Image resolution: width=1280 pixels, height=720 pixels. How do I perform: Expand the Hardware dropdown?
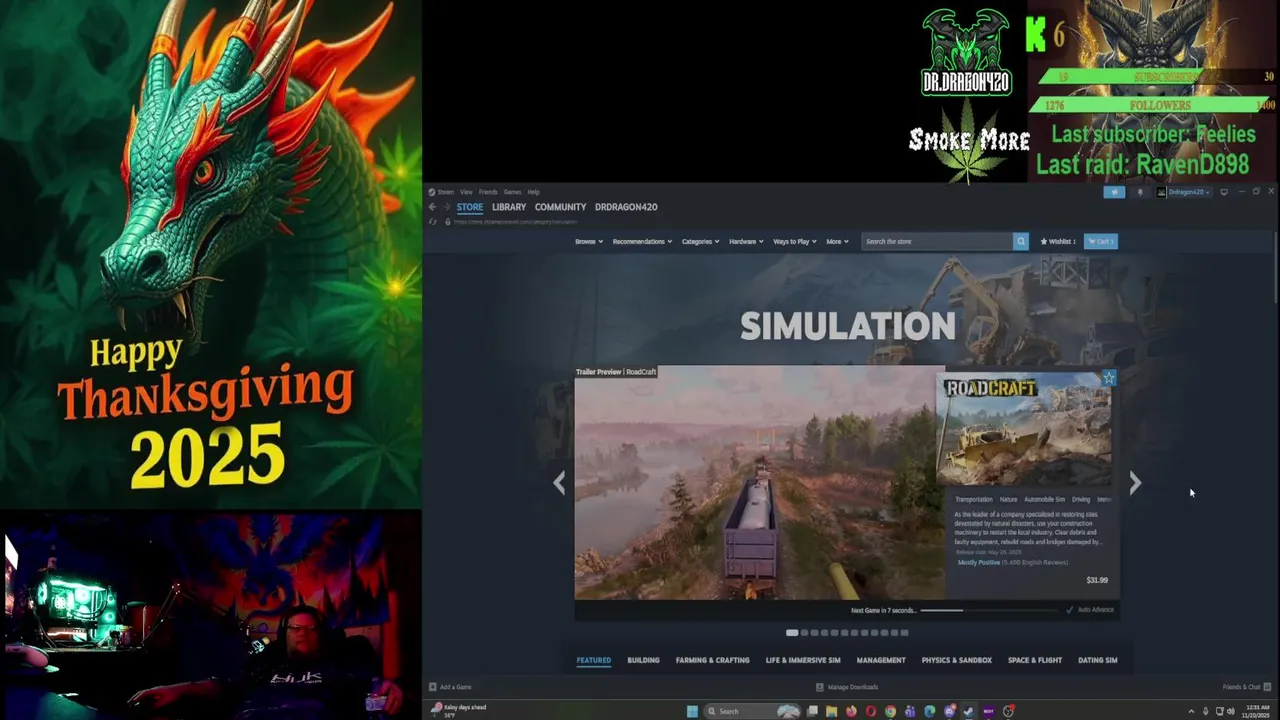coord(746,241)
